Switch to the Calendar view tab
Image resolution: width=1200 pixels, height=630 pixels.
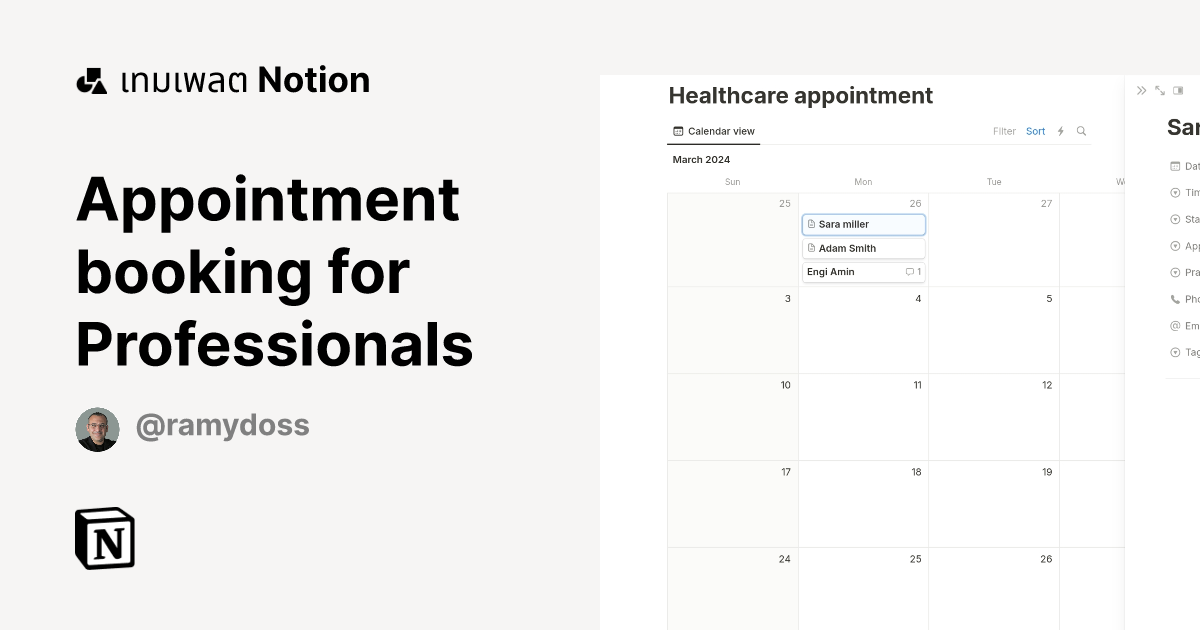click(713, 131)
